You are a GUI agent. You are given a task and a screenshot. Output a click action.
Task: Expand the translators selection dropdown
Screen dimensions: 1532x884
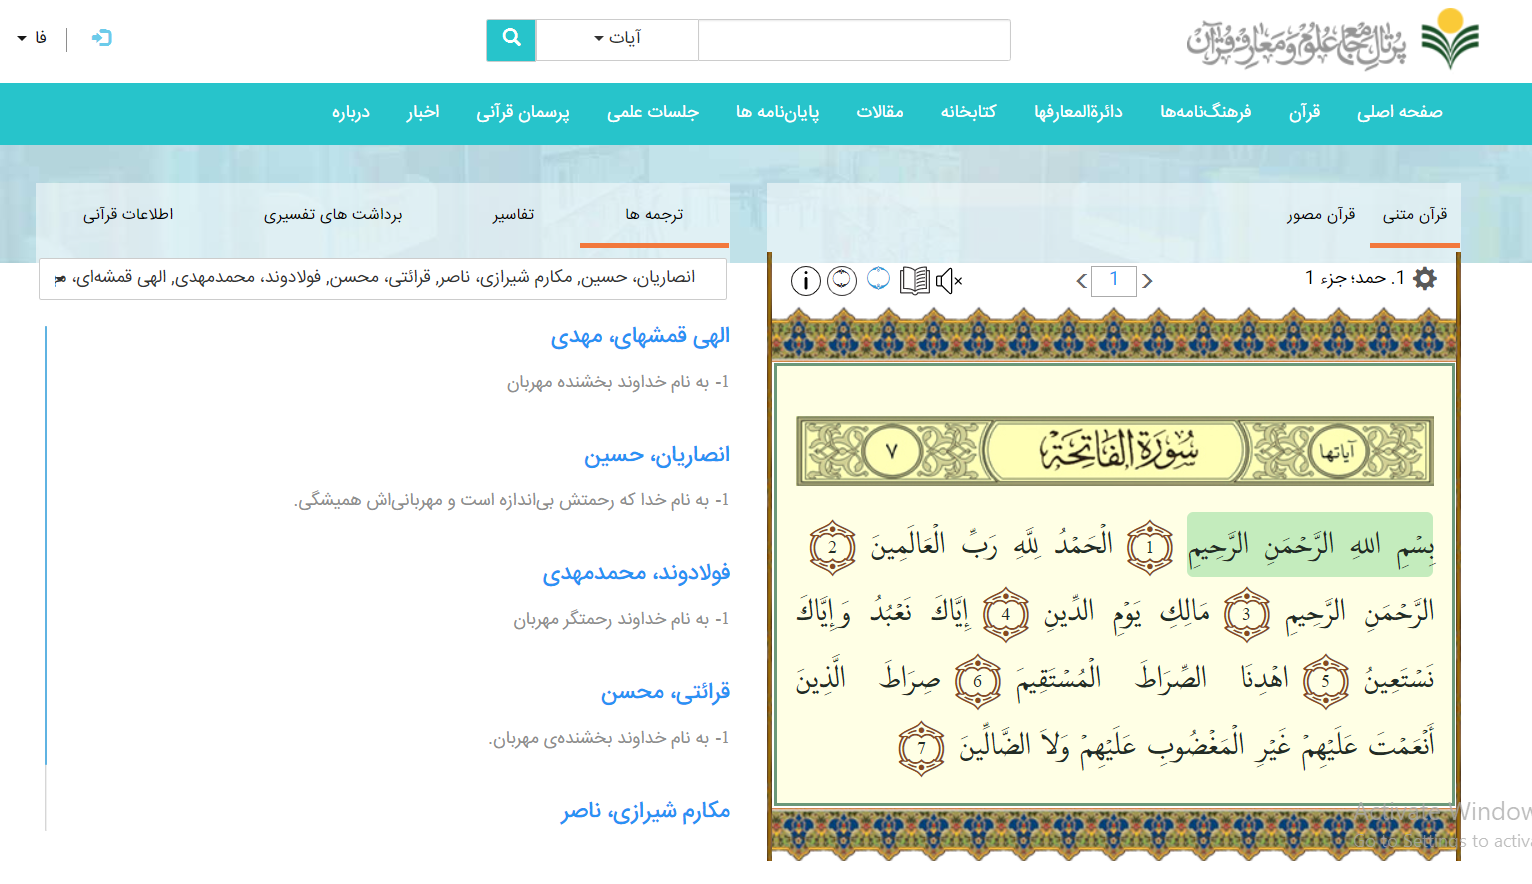click(383, 278)
